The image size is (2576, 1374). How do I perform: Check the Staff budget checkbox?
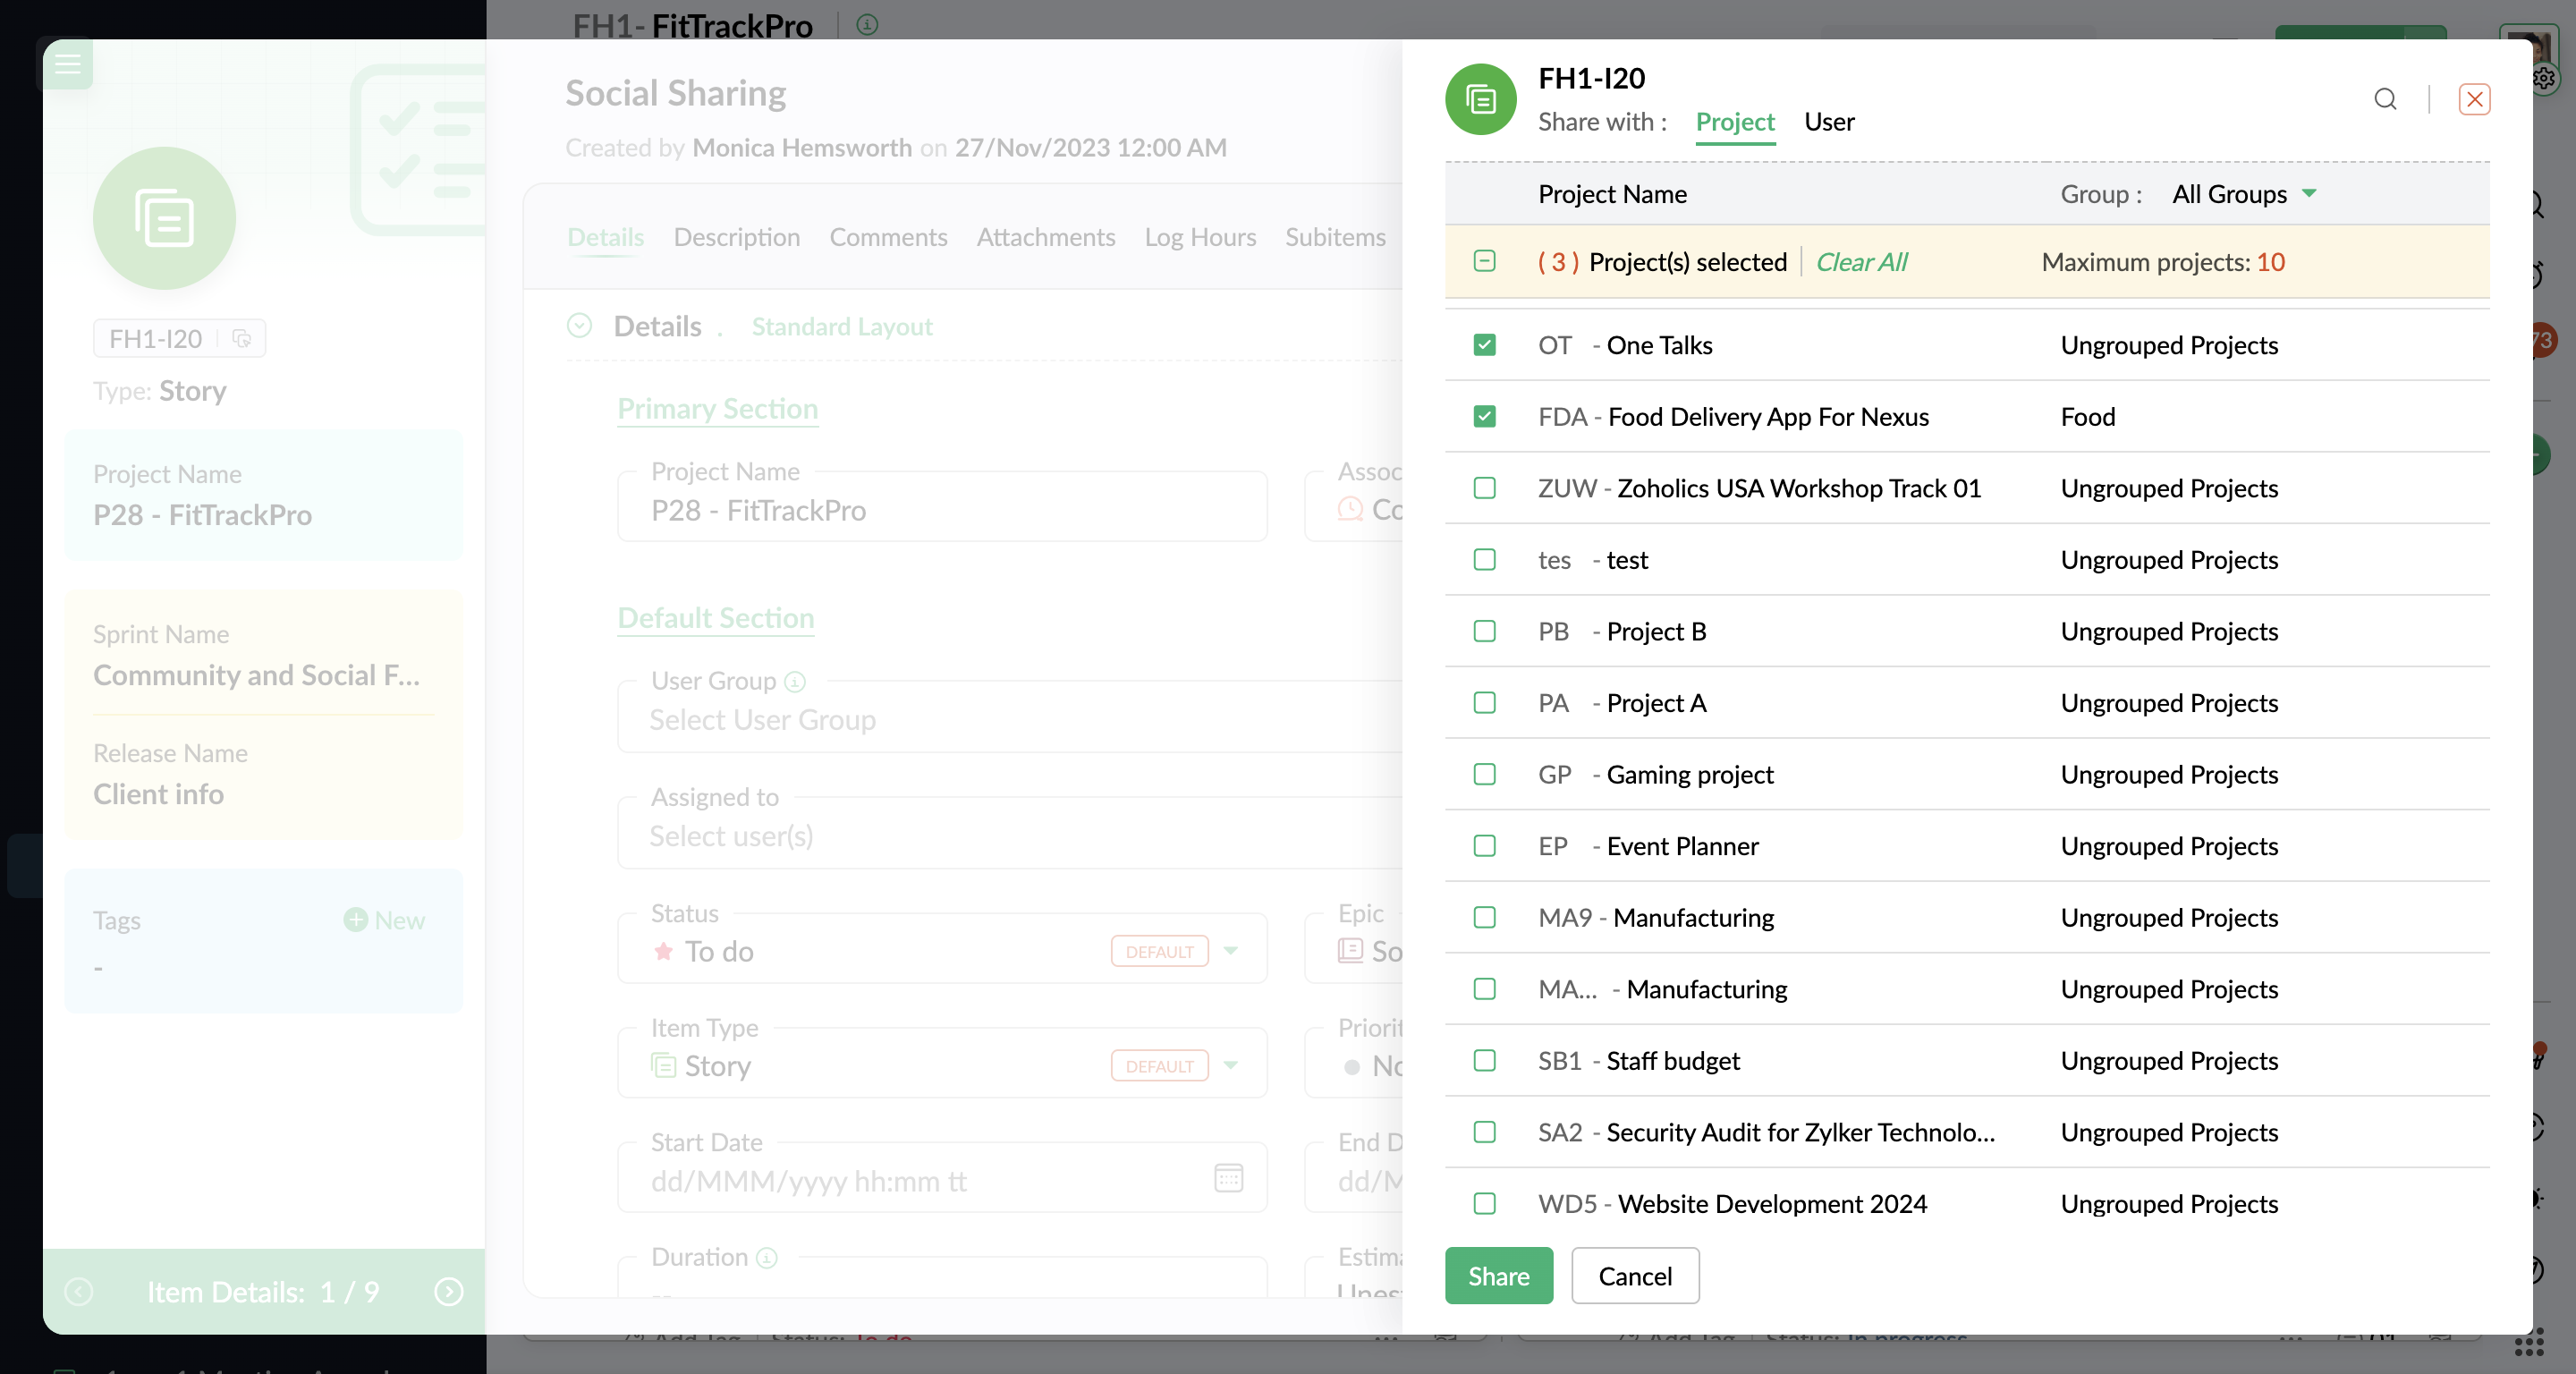coord(1485,1060)
